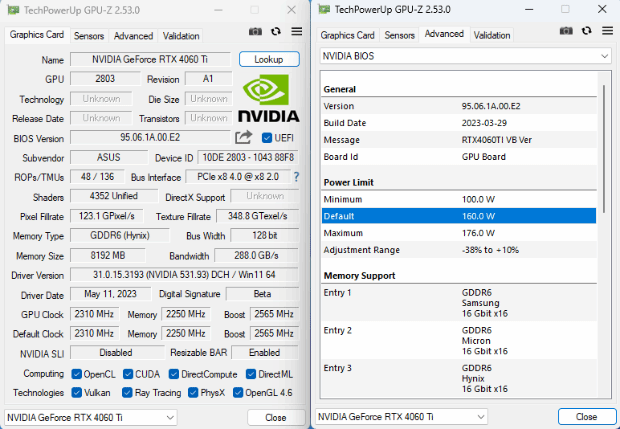Select Entry 3 Hynix memory row

459,378
